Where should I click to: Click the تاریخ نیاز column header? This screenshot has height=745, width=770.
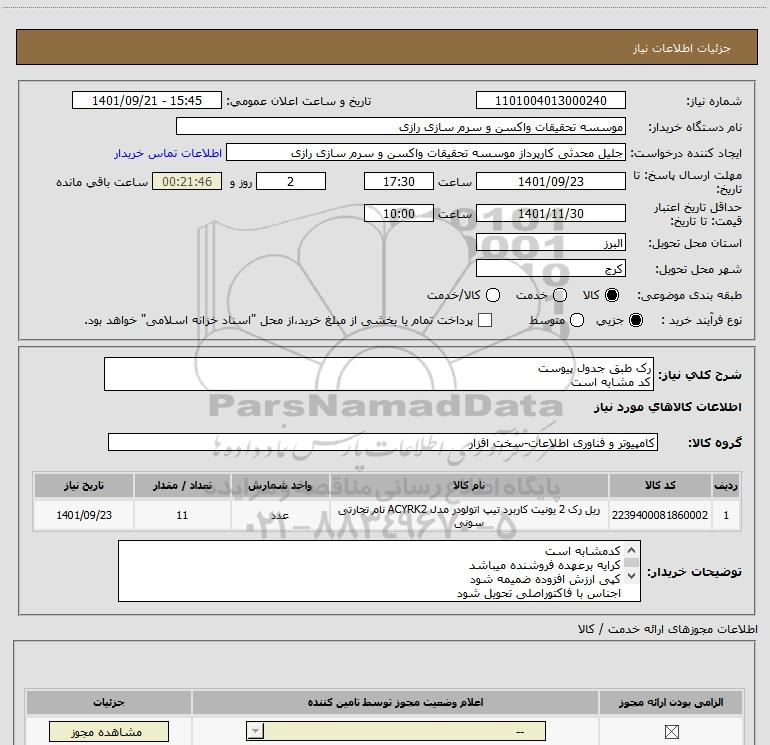pyautogui.click(x=84, y=485)
